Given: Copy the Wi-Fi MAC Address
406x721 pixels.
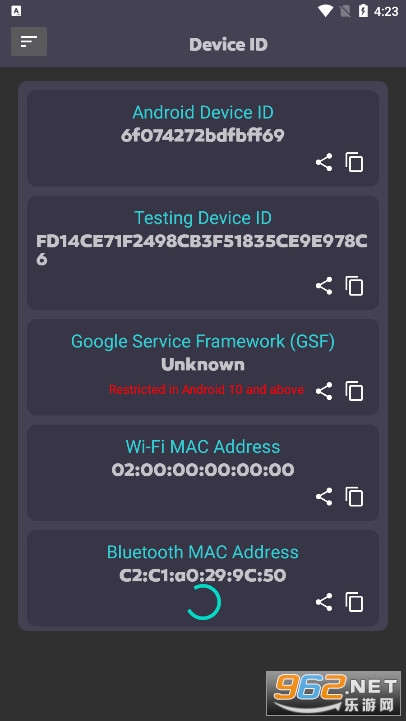Looking at the screenshot, I should coord(354,497).
